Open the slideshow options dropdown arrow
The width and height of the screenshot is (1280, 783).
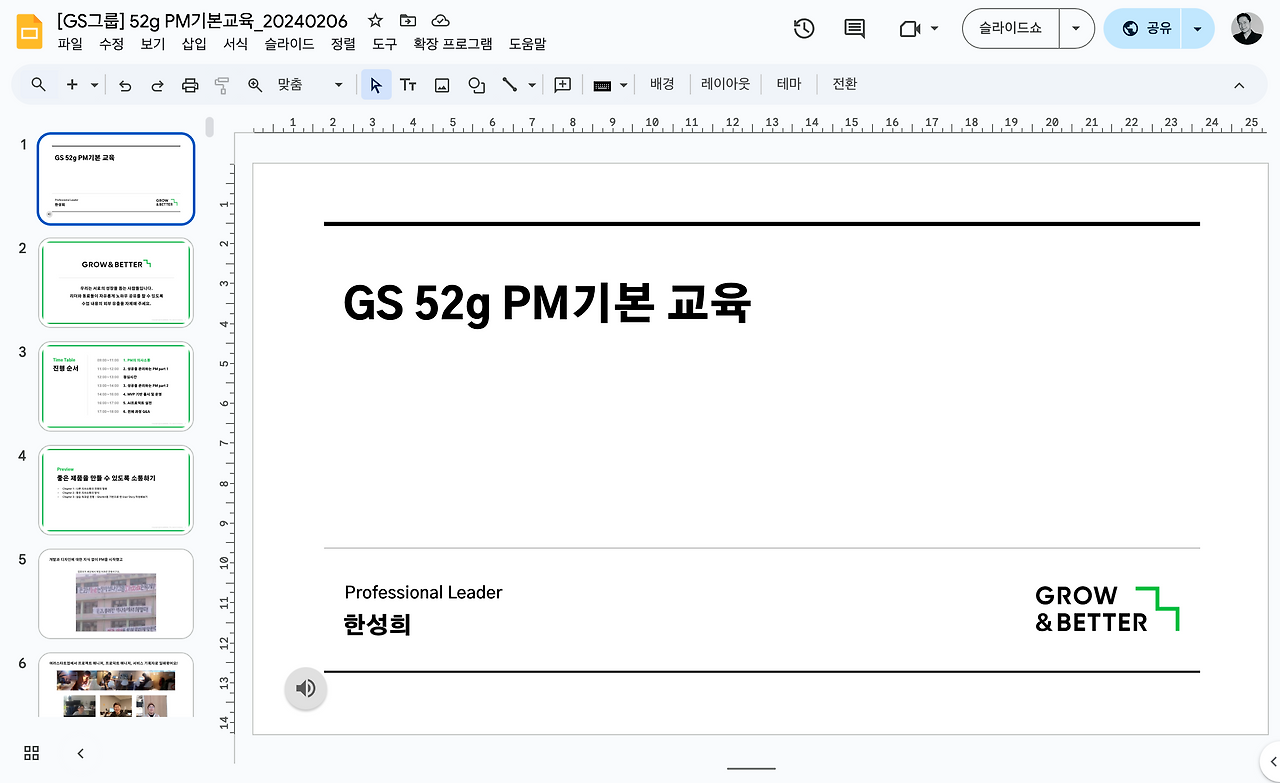pyautogui.click(x=1077, y=28)
